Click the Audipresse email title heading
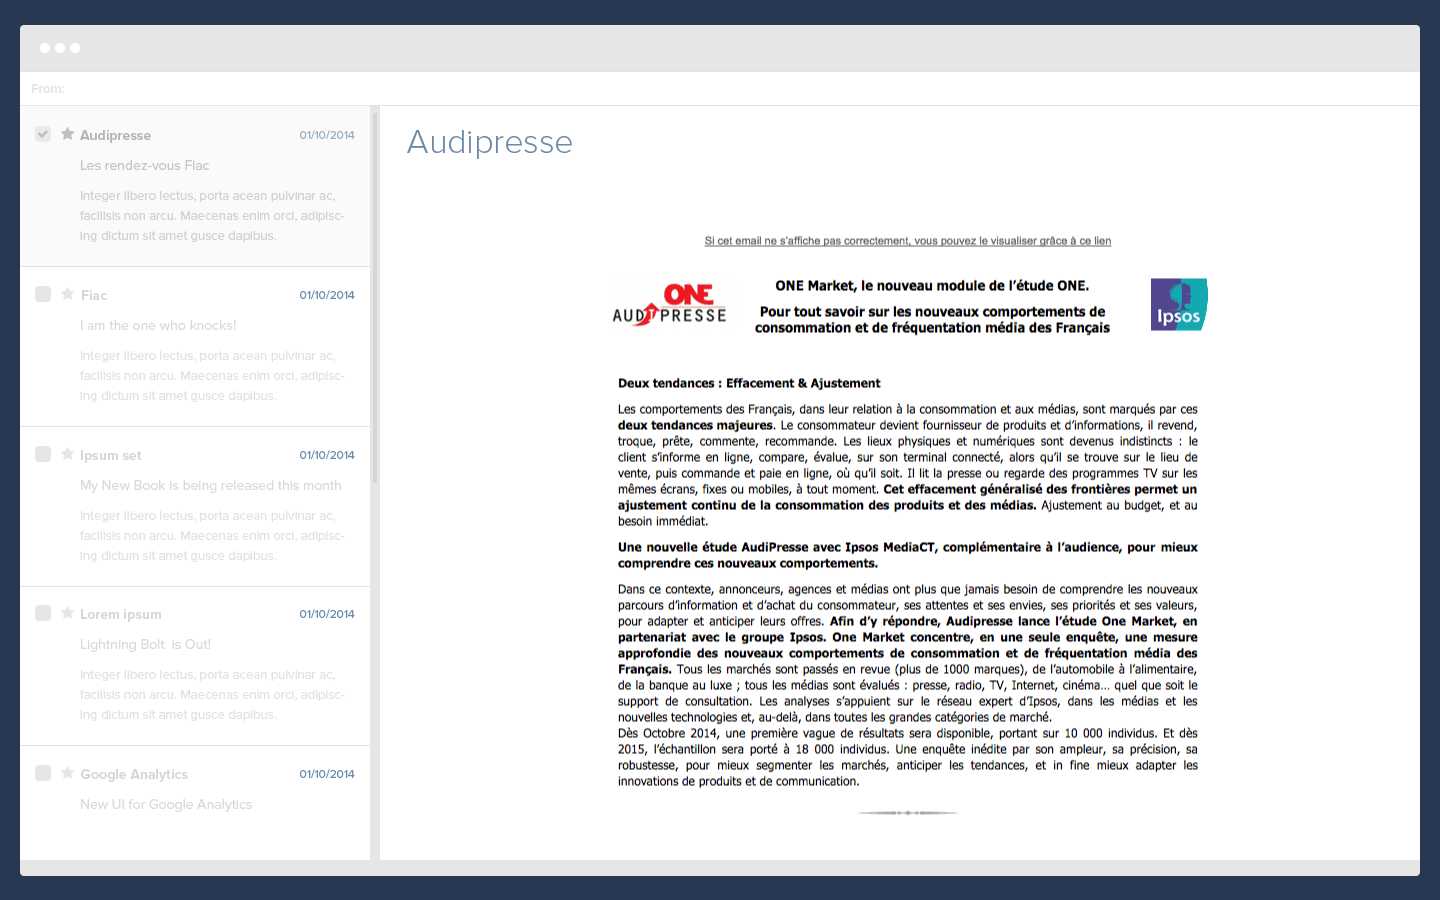 tap(490, 142)
